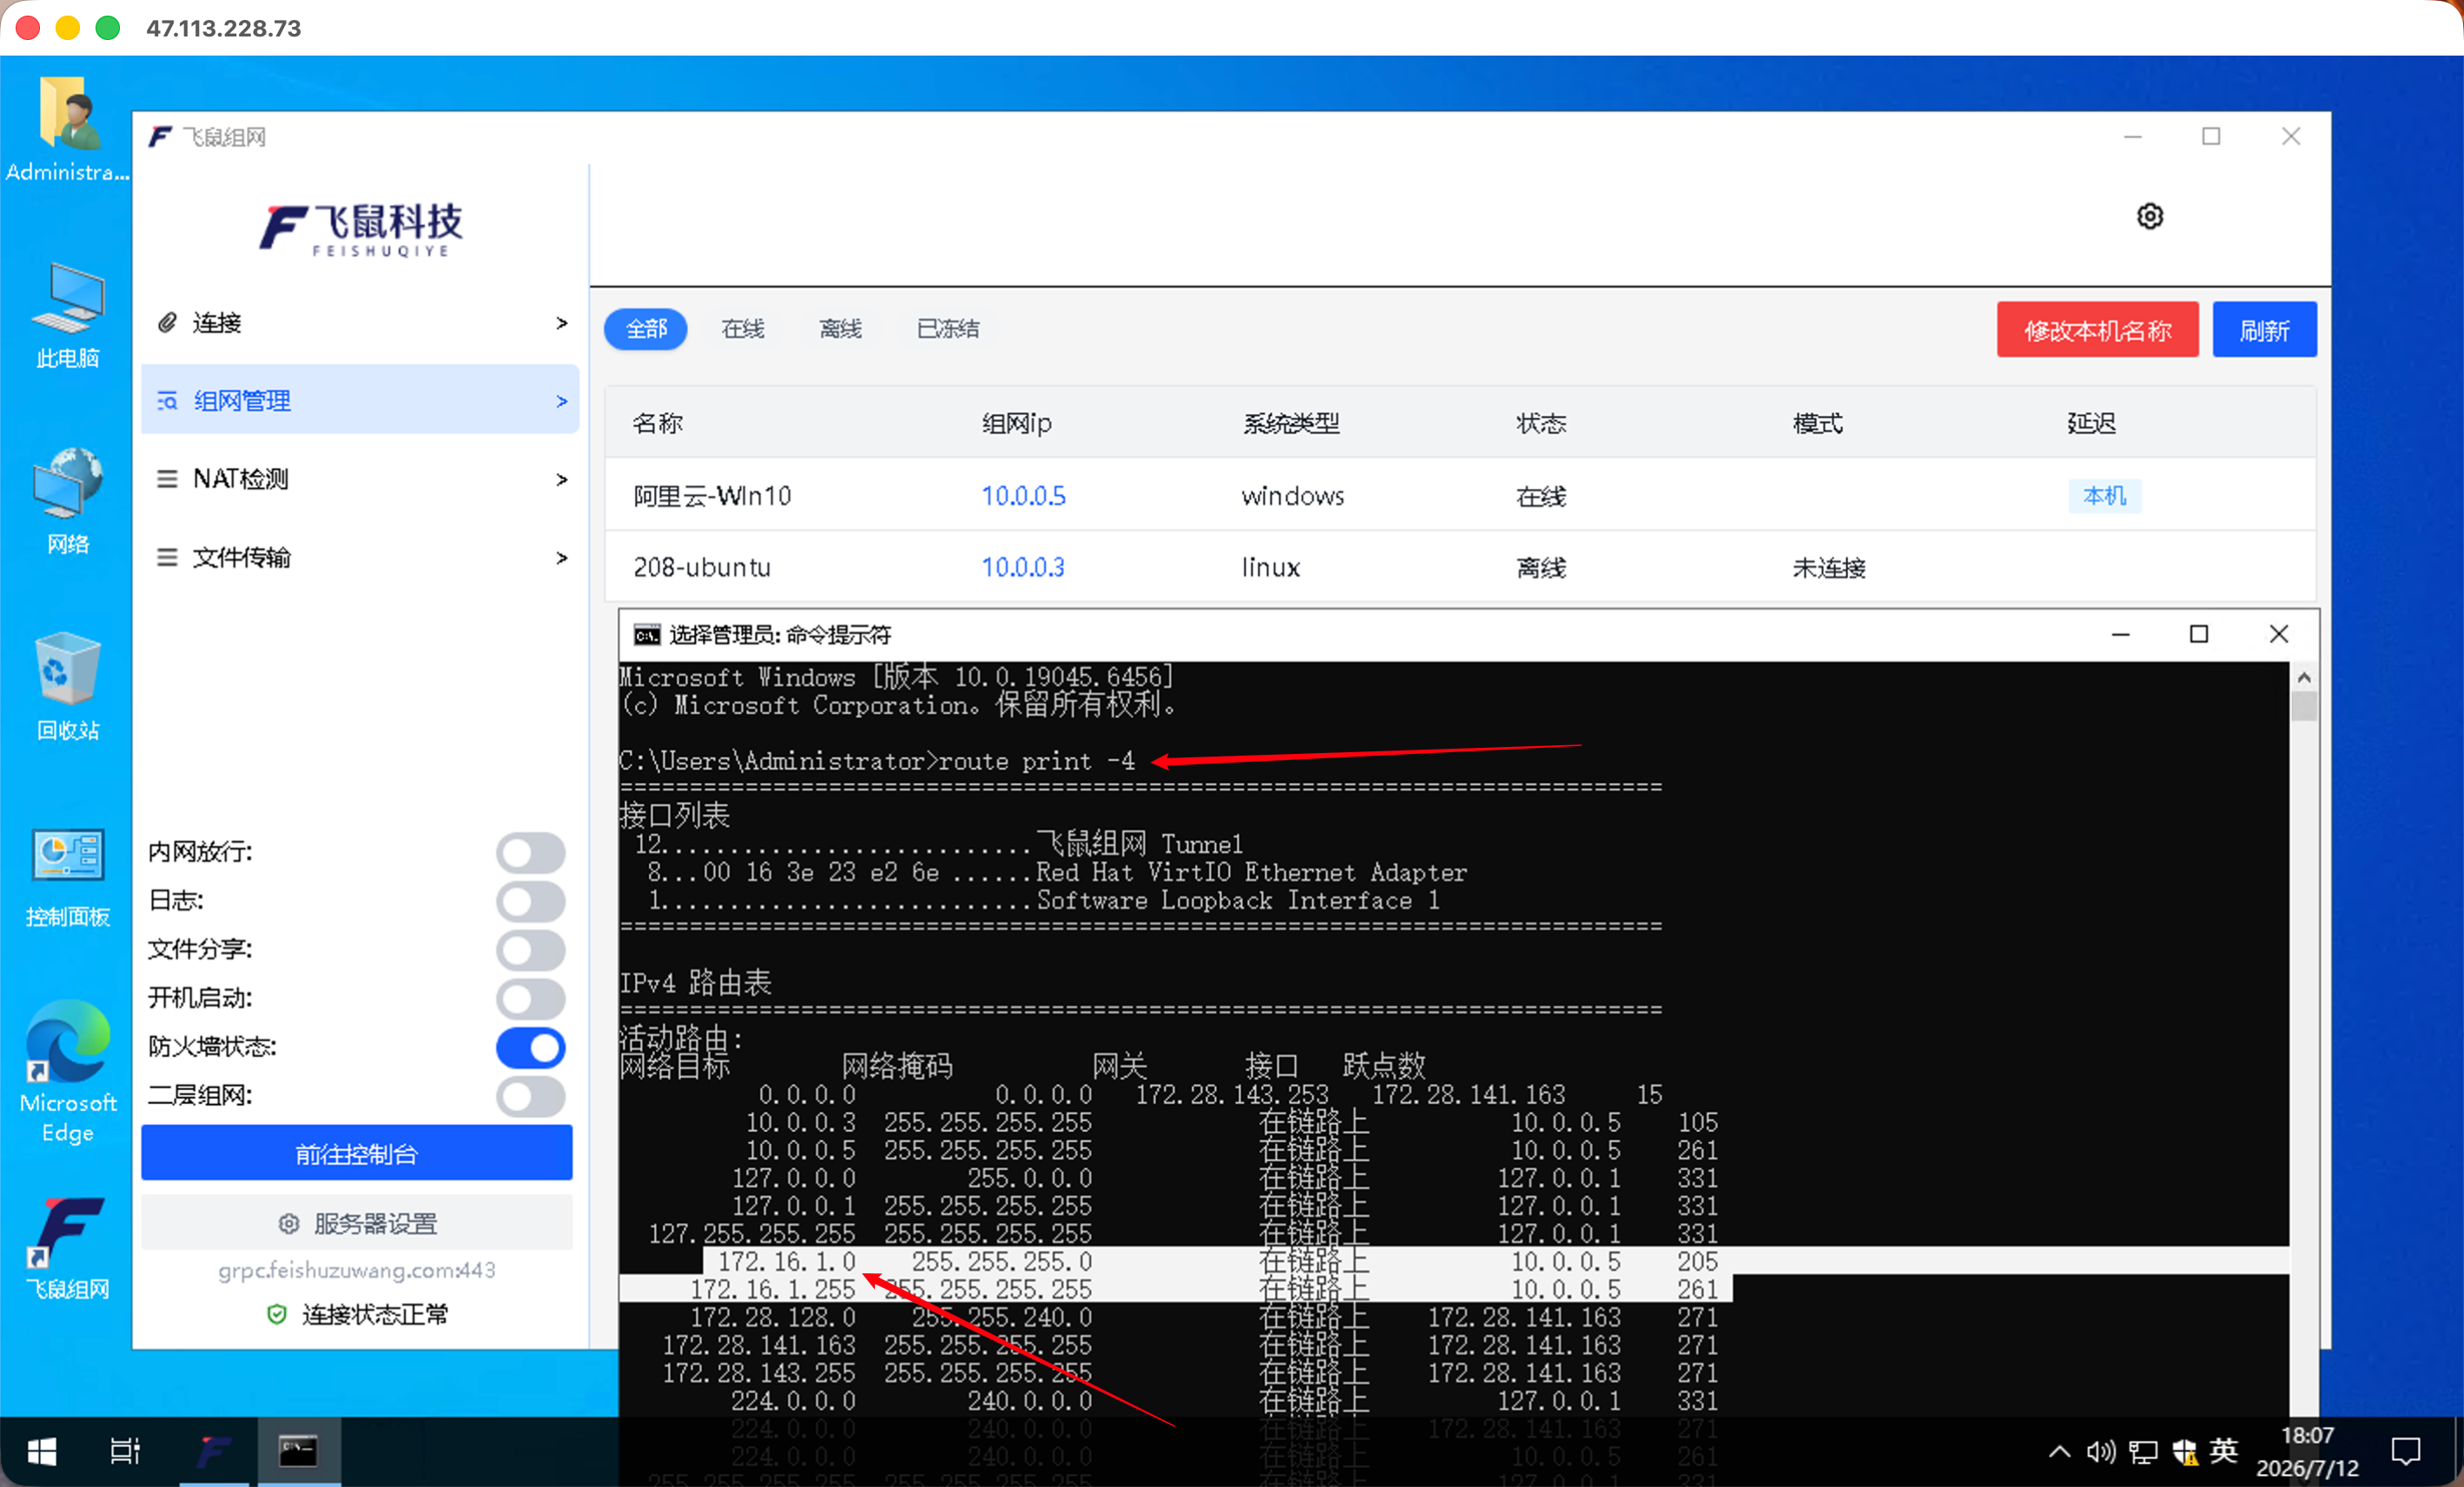Enable the 开机启动 toggle
This screenshot has height=1487, width=2464.
[x=531, y=998]
